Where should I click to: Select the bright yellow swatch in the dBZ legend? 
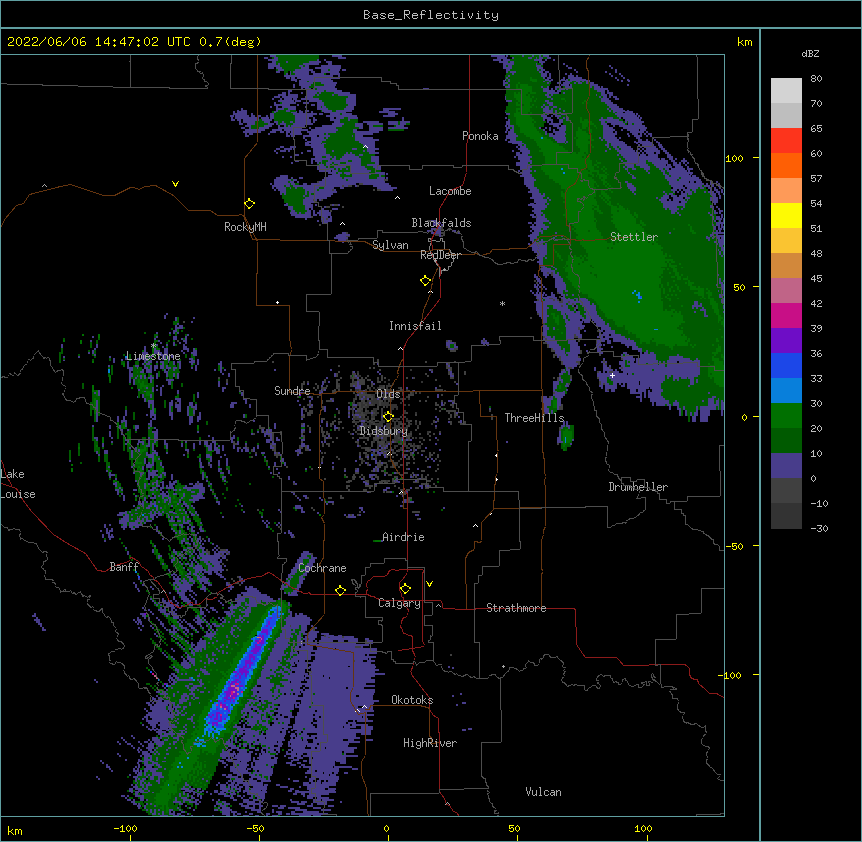[786, 215]
